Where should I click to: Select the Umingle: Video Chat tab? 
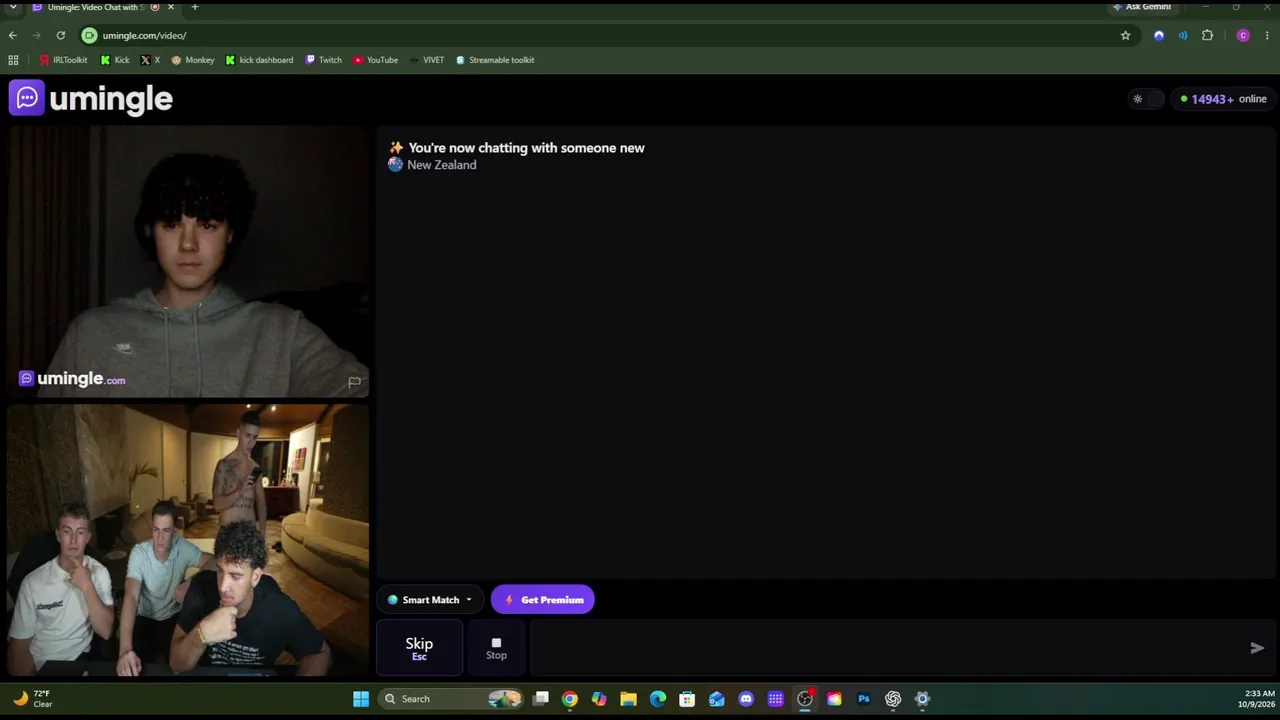pos(103,7)
